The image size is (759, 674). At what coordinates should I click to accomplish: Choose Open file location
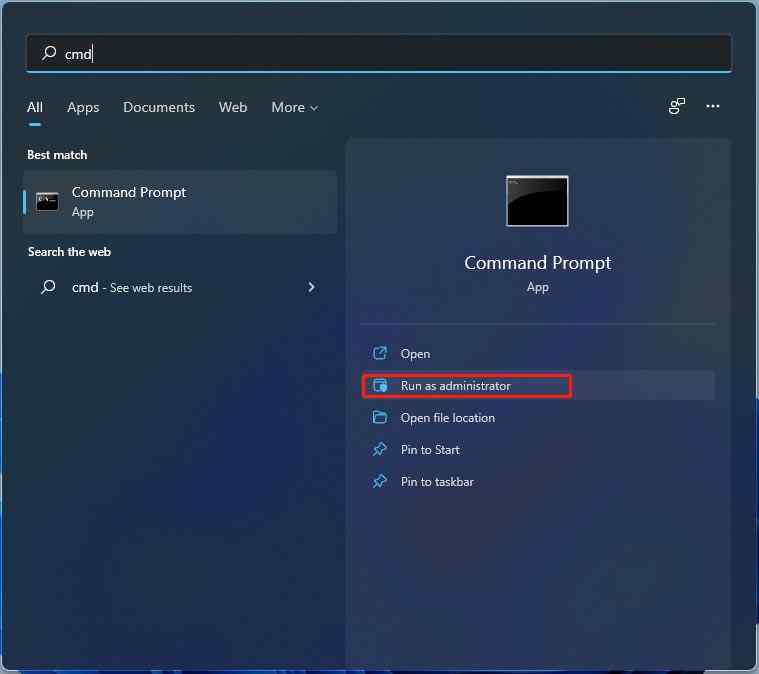[x=537, y=417]
